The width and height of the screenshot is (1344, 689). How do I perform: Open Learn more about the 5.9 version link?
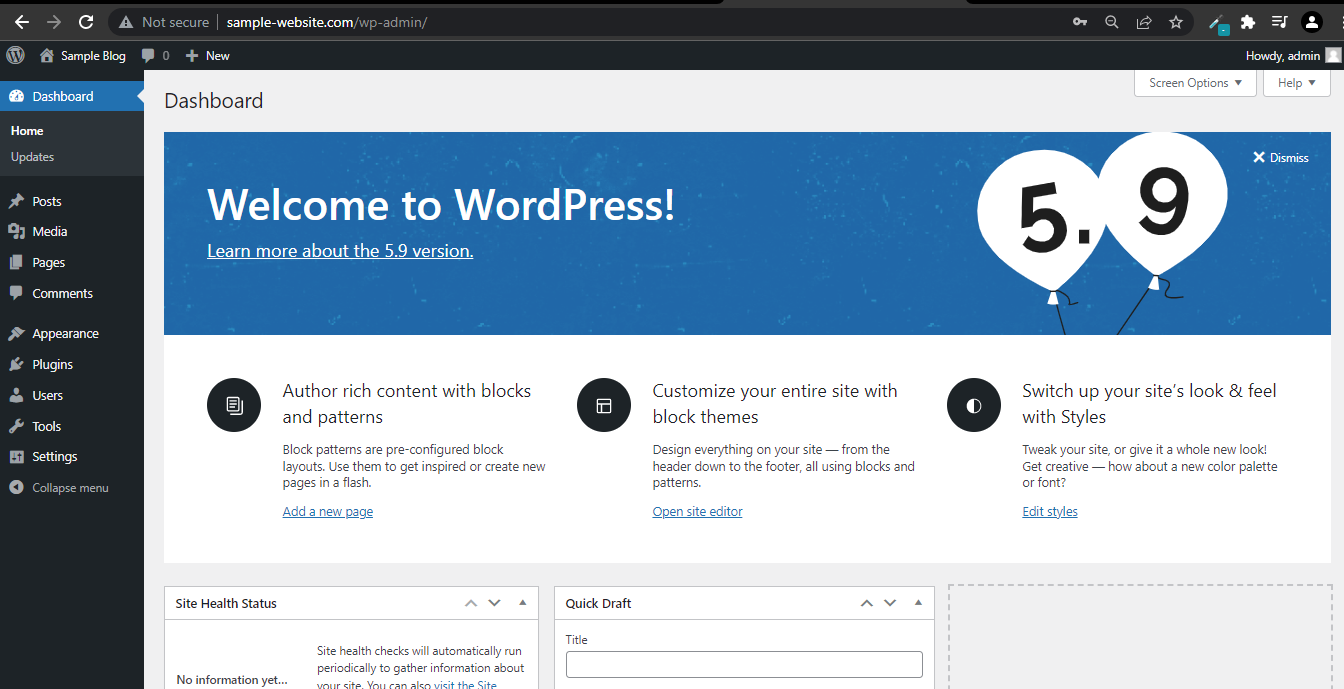point(340,251)
